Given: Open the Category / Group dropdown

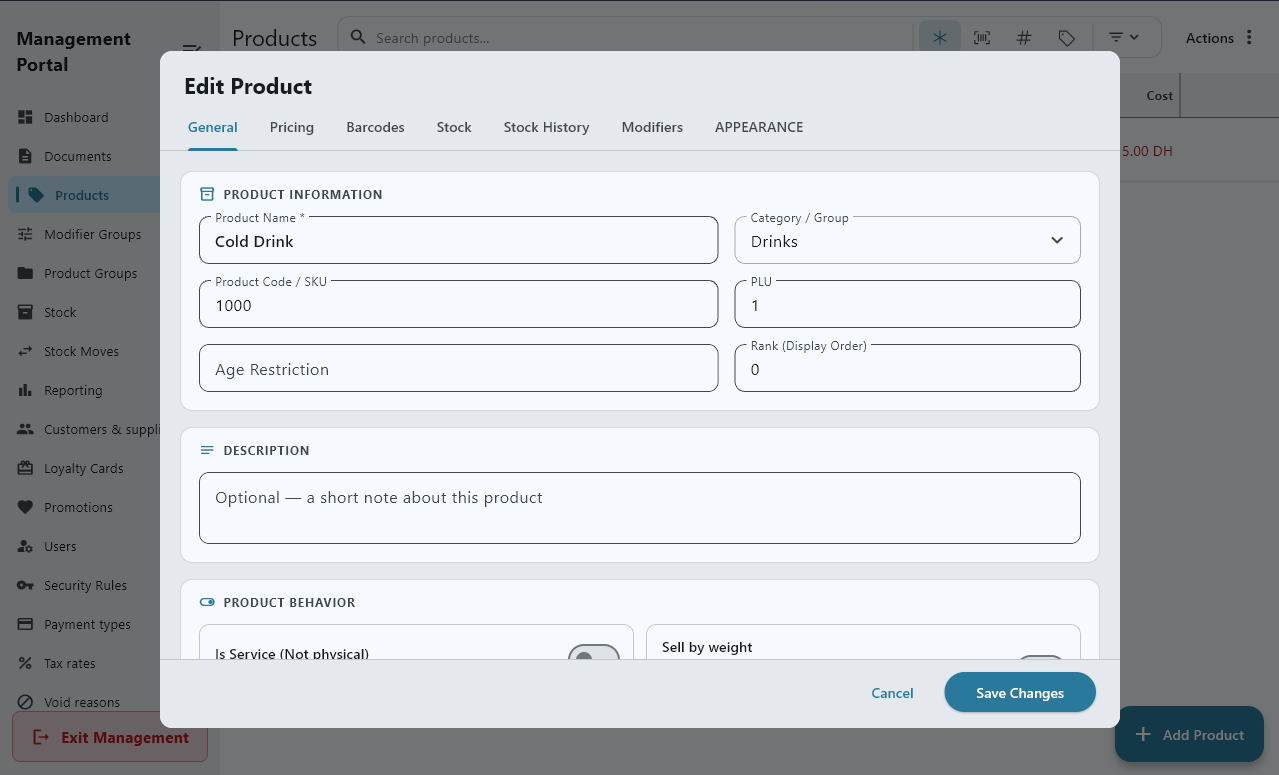Looking at the screenshot, I should [x=907, y=240].
